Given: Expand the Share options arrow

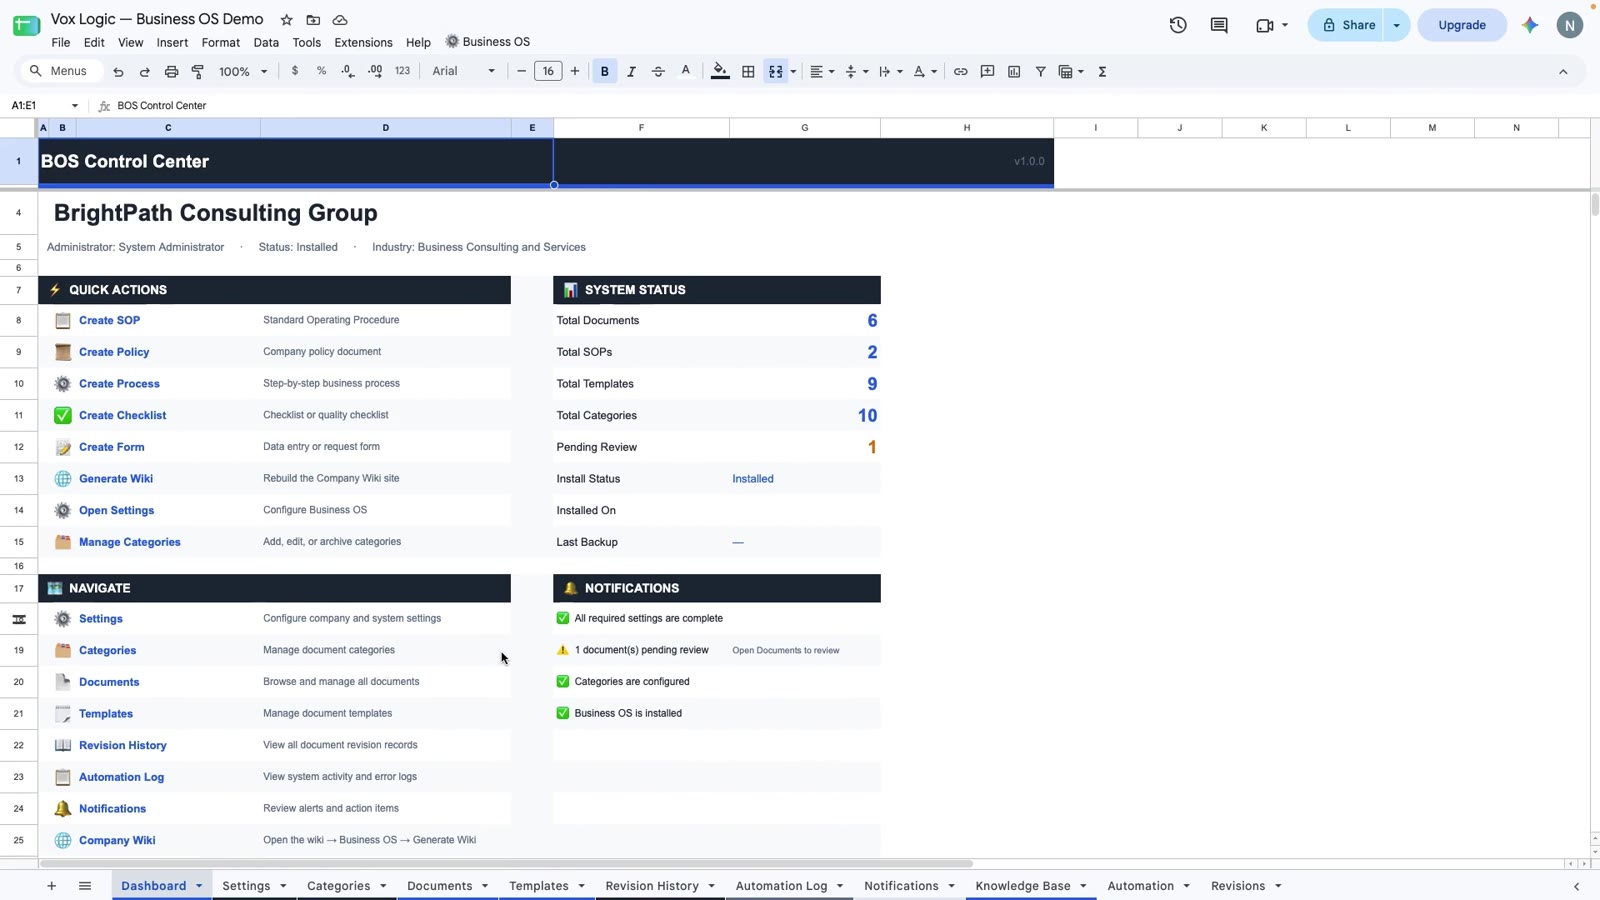Looking at the screenshot, I should coord(1396,25).
